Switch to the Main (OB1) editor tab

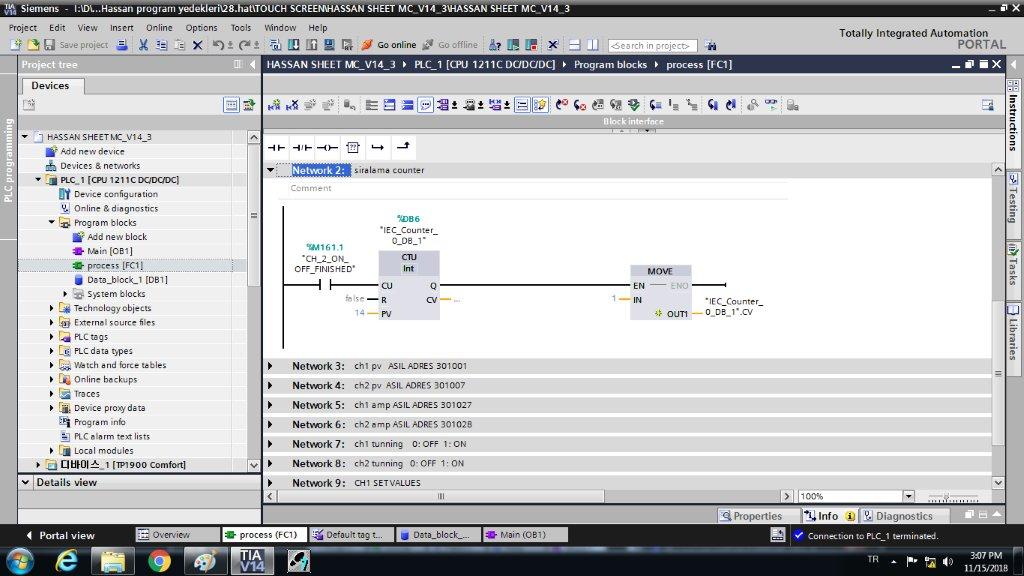(524, 535)
